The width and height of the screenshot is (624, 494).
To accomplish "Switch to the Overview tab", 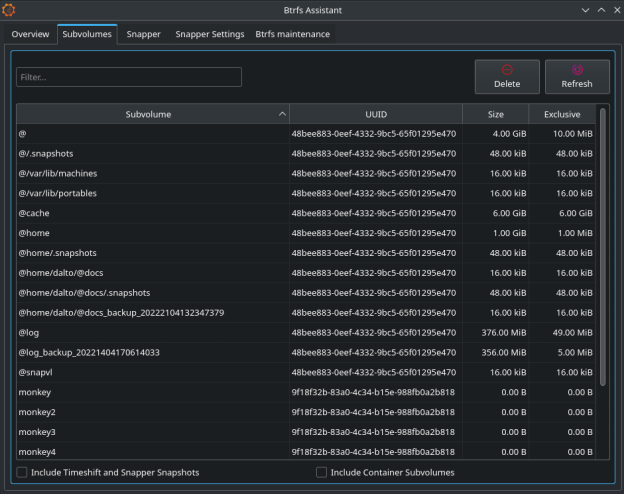I will pyautogui.click(x=30, y=34).
